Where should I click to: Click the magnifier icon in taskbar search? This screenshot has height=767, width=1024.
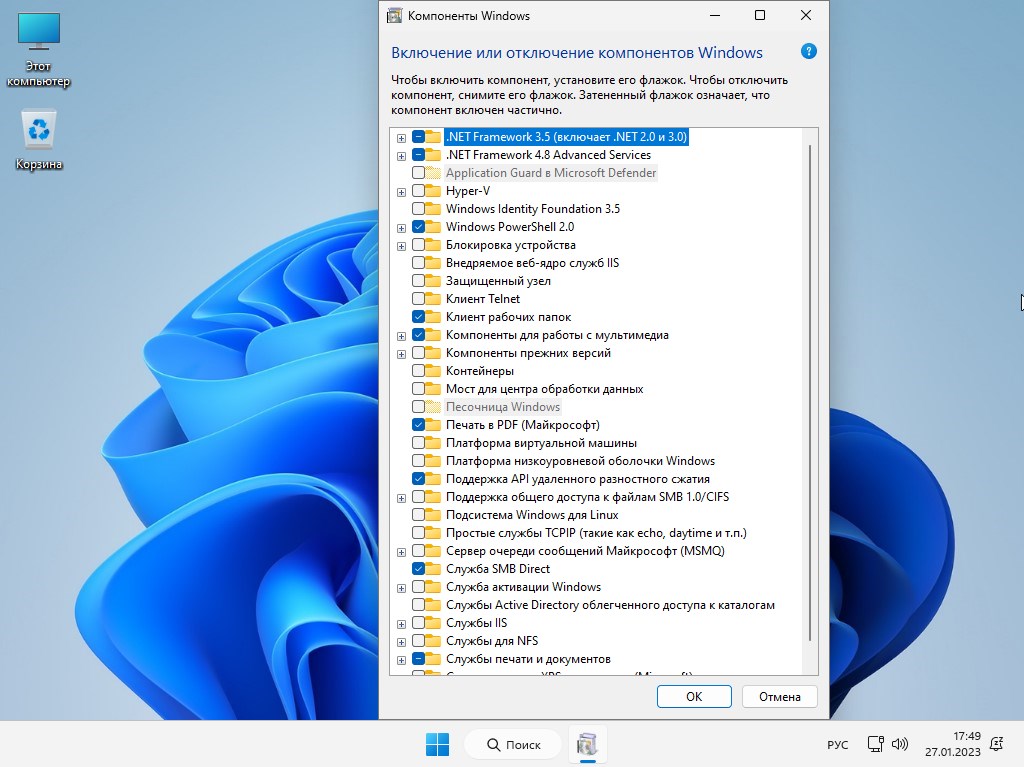tap(493, 744)
